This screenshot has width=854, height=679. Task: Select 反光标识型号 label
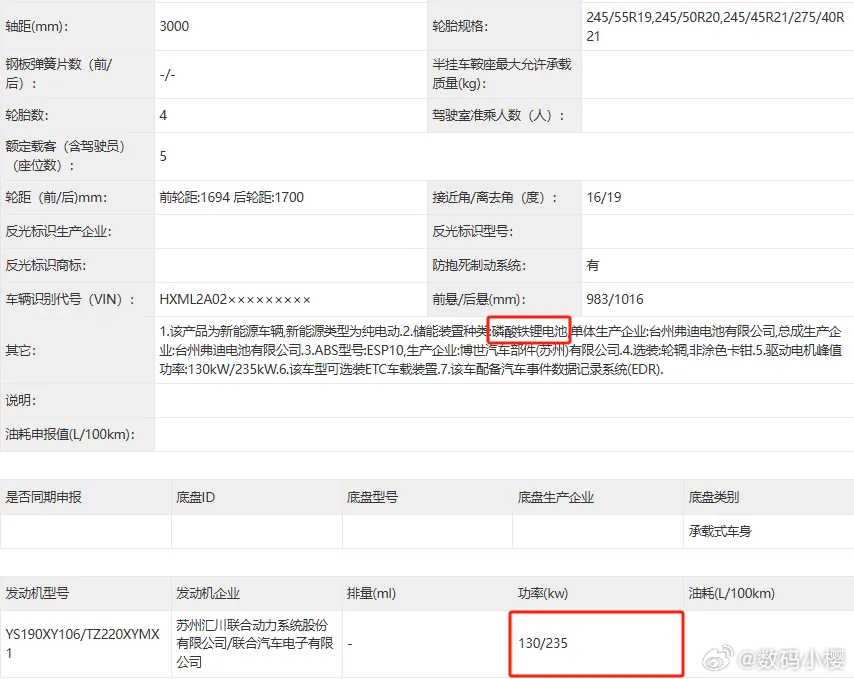tap(473, 231)
